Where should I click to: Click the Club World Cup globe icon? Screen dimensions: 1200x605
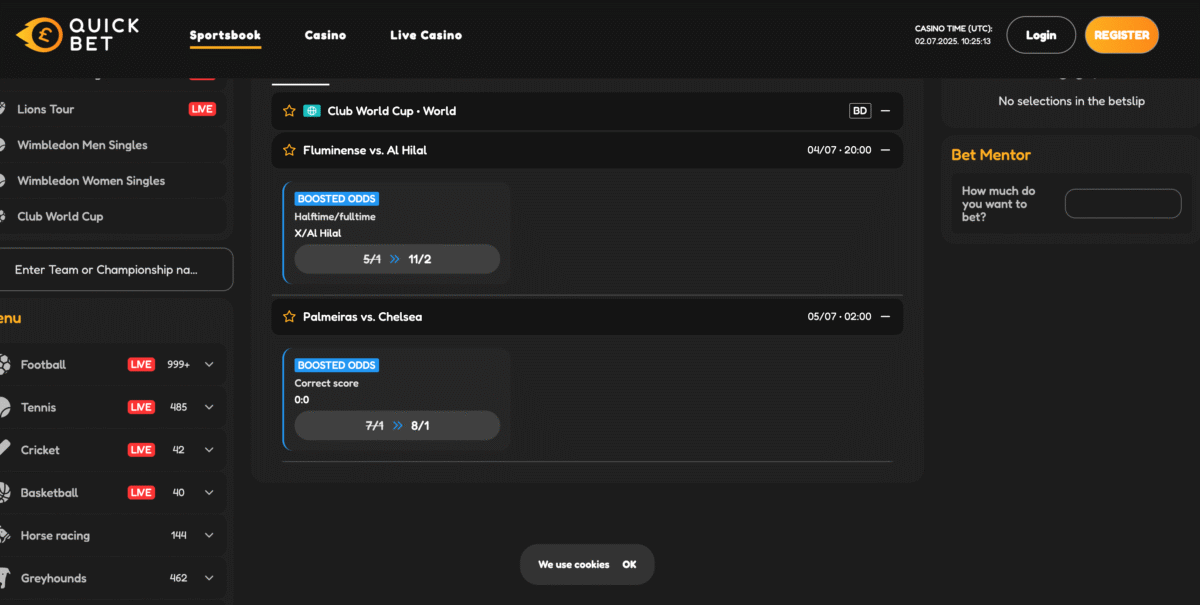click(x=312, y=111)
